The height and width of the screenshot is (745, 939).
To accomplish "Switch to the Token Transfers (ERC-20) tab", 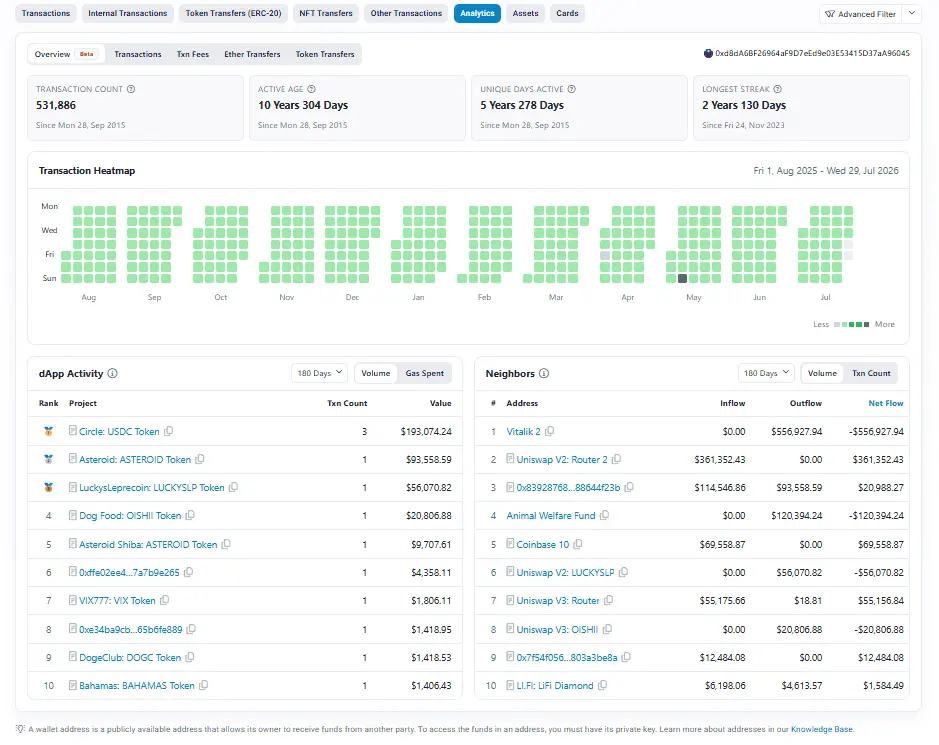I will pos(234,13).
